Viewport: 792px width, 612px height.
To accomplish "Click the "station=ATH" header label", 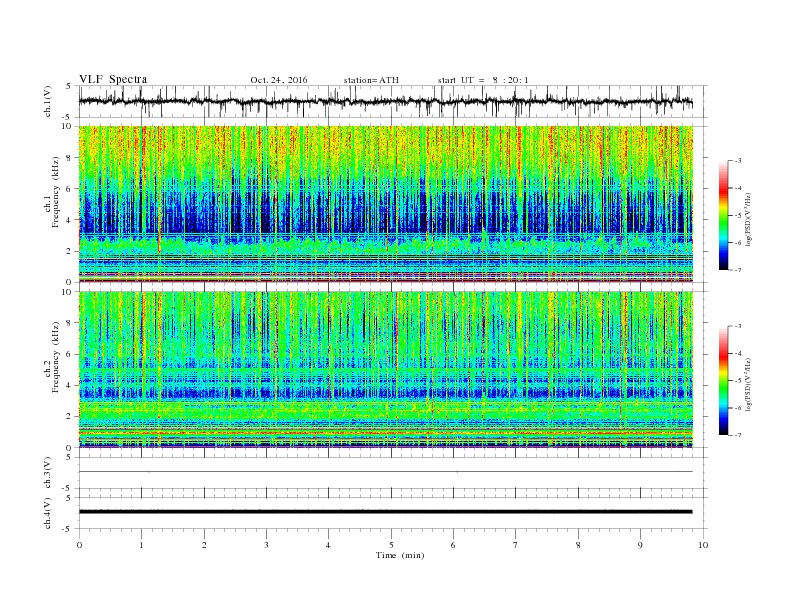I will [x=371, y=80].
